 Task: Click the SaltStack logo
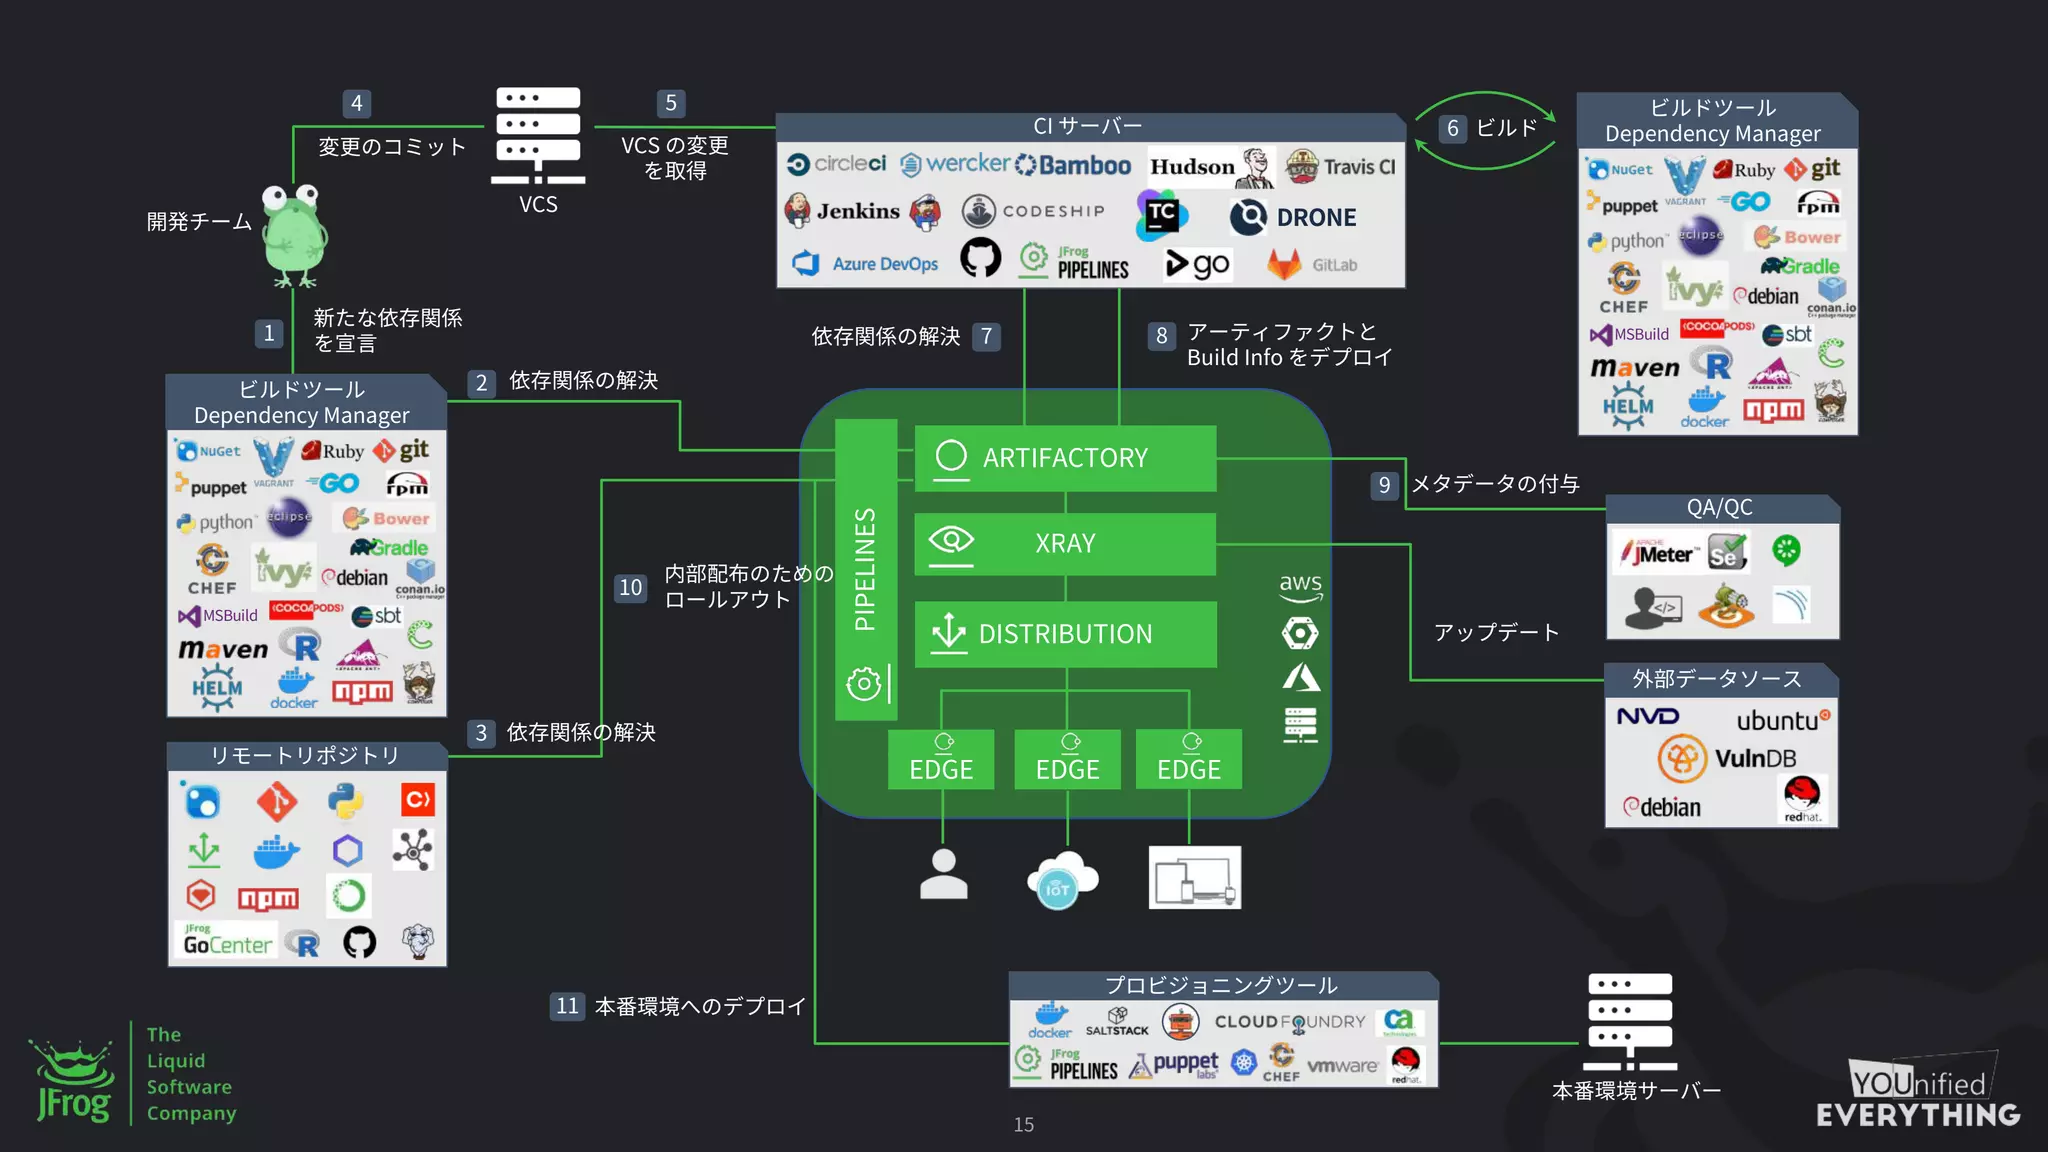click(1117, 1022)
